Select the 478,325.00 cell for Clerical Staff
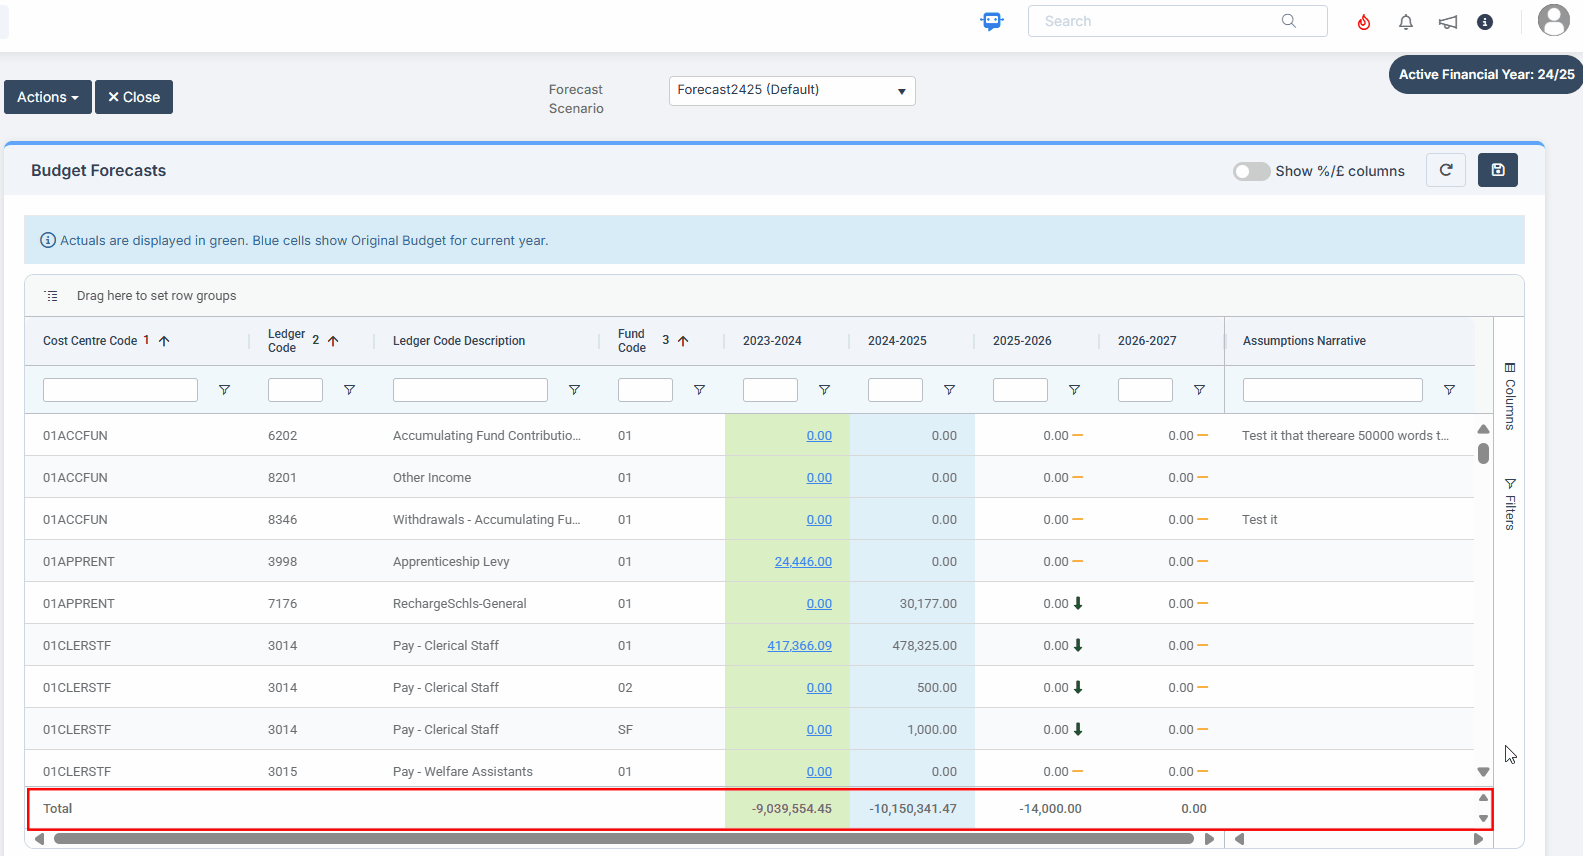Viewport: 1583px width, 856px height. point(912,646)
